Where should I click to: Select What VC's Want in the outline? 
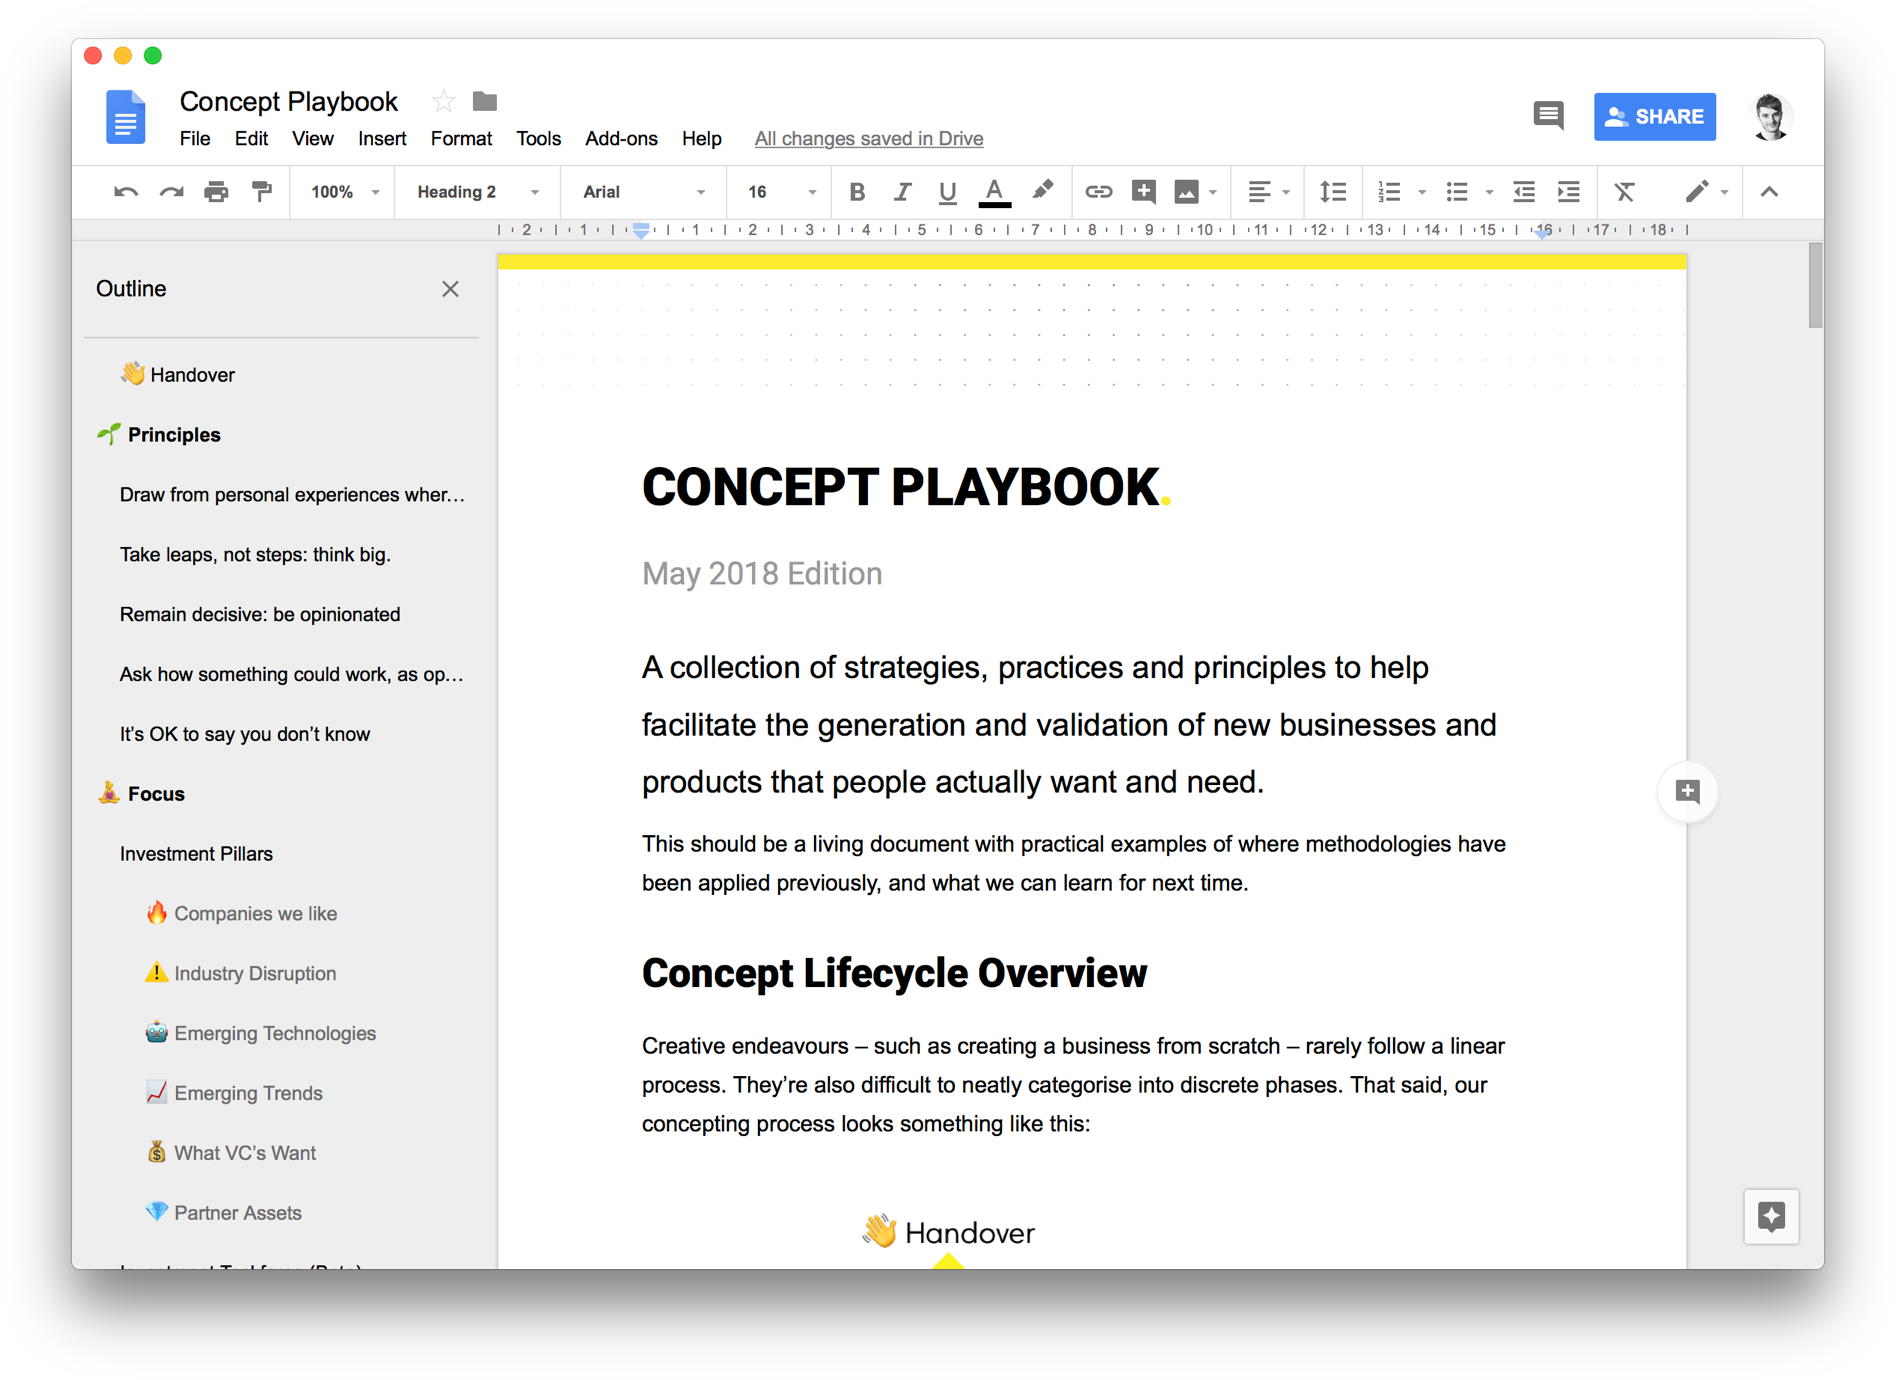231,1152
